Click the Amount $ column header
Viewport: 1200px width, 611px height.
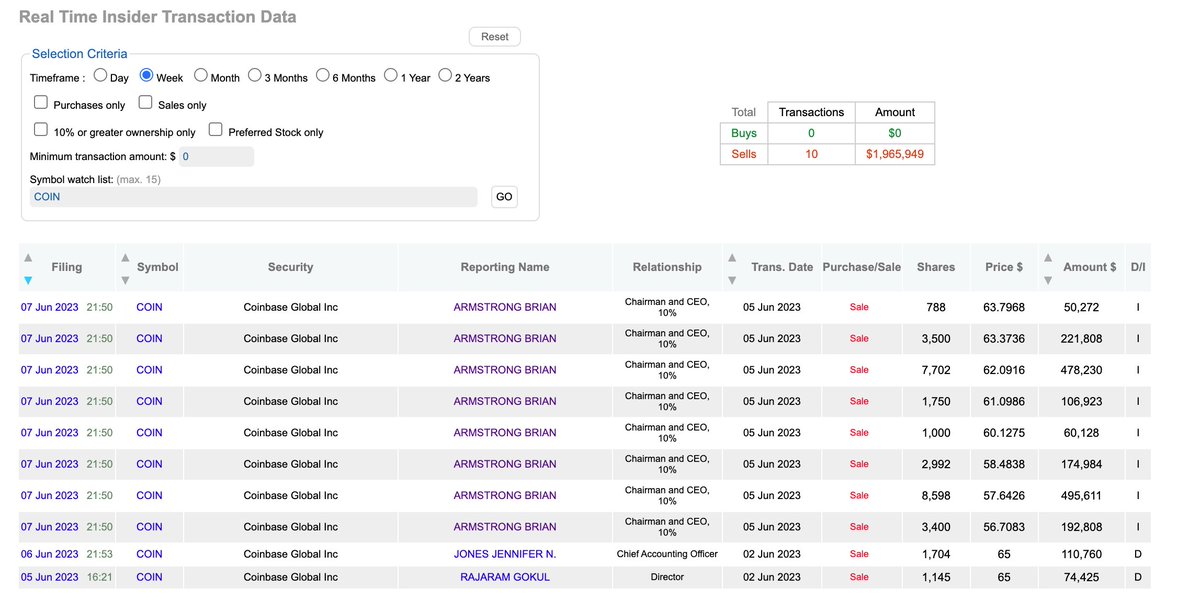point(1090,267)
